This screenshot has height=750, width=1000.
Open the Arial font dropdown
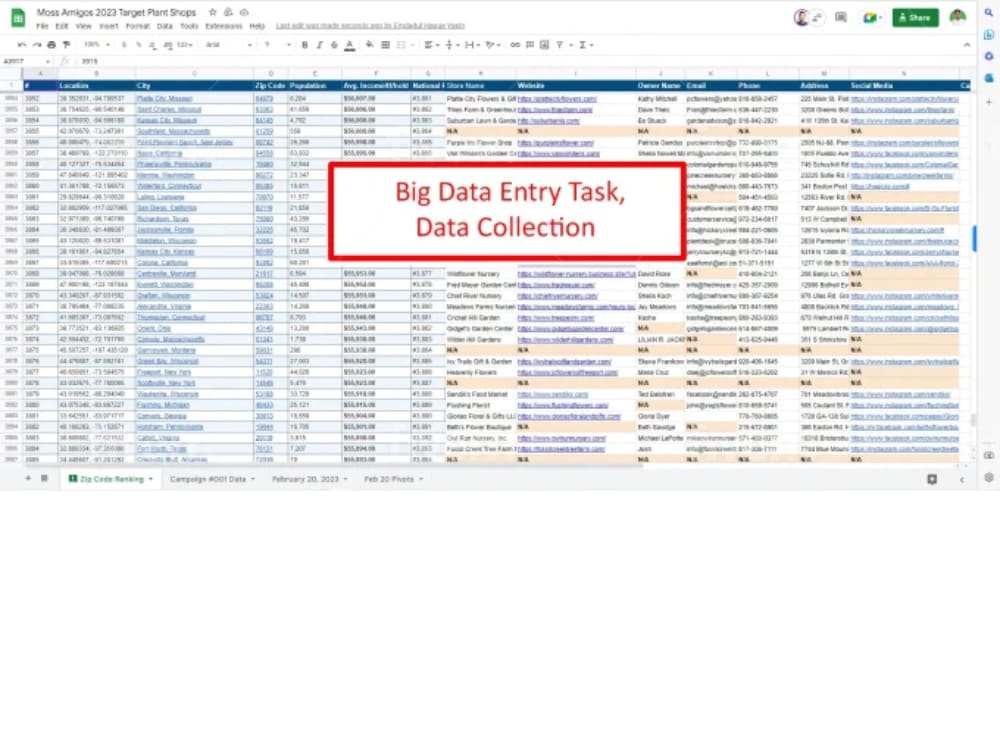[x=228, y=45]
